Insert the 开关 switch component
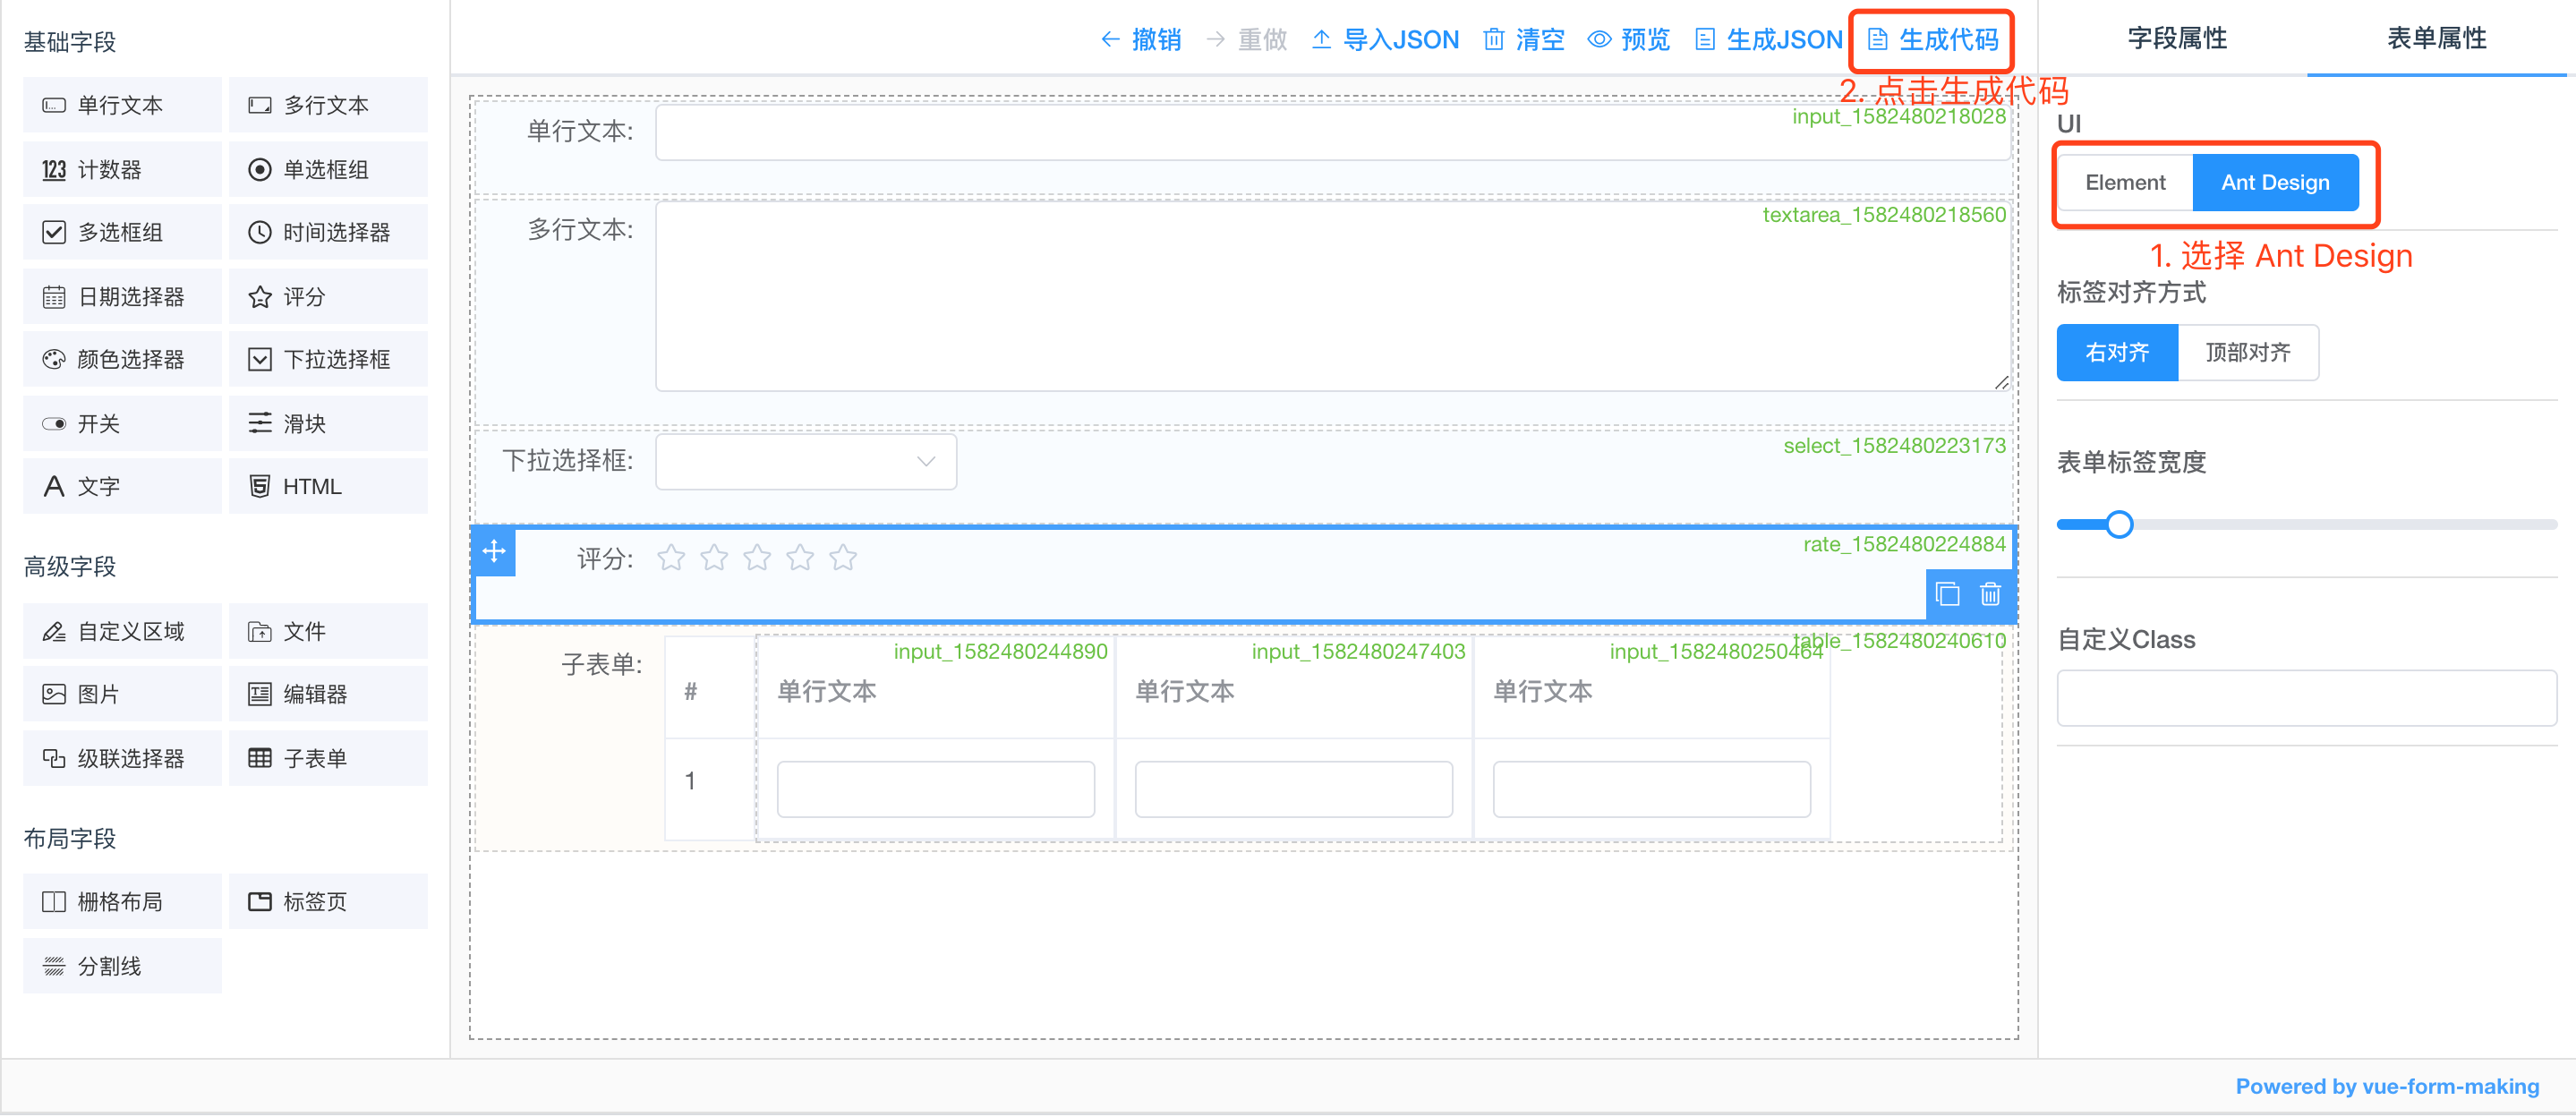This screenshot has height=1117, width=2576. point(122,423)
